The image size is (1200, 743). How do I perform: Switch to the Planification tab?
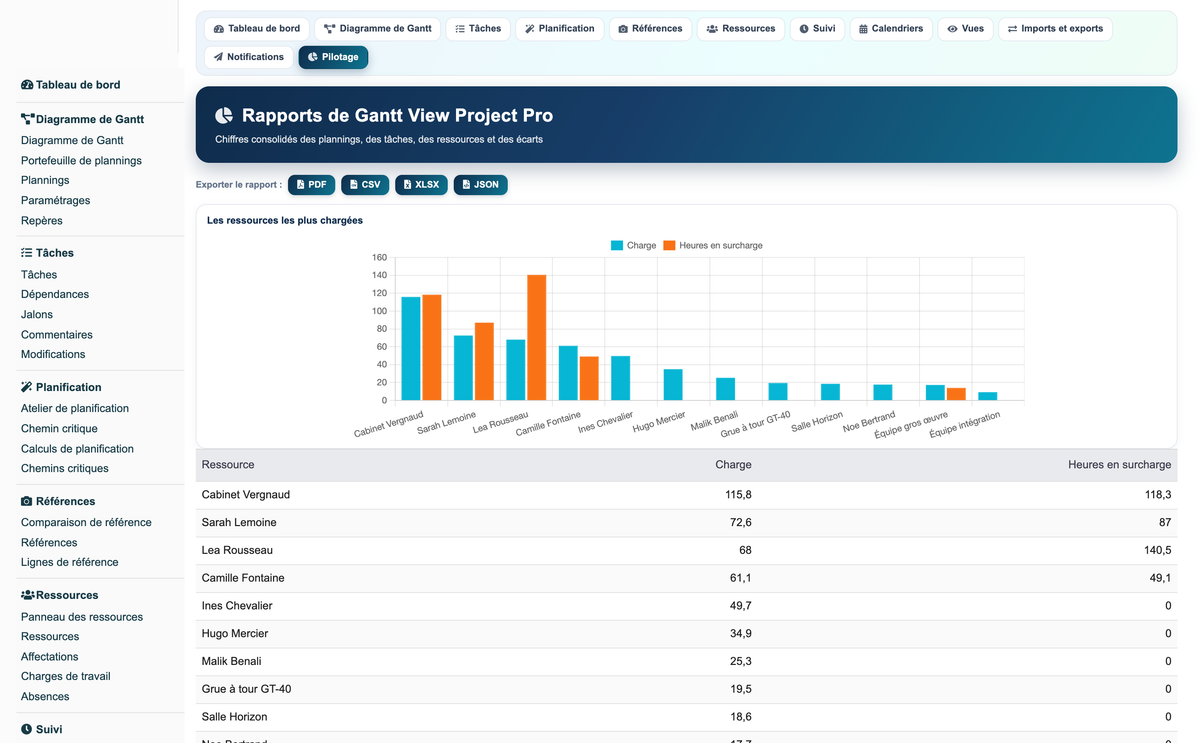pyautogui.click(x=560, y=29)
